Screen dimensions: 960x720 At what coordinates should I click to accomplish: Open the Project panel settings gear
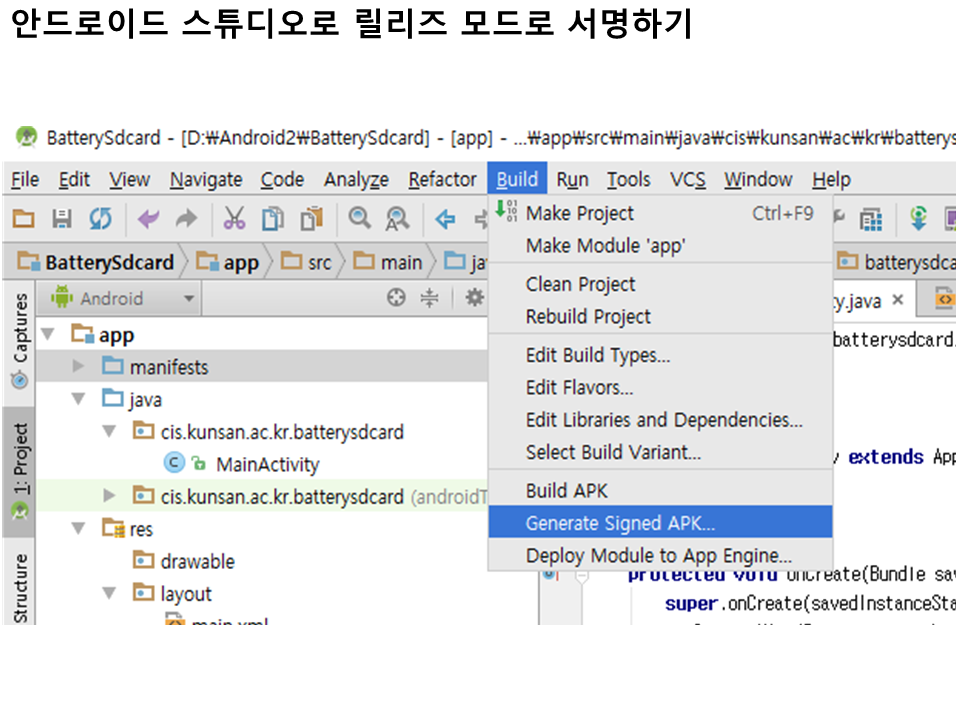point(474,297)
